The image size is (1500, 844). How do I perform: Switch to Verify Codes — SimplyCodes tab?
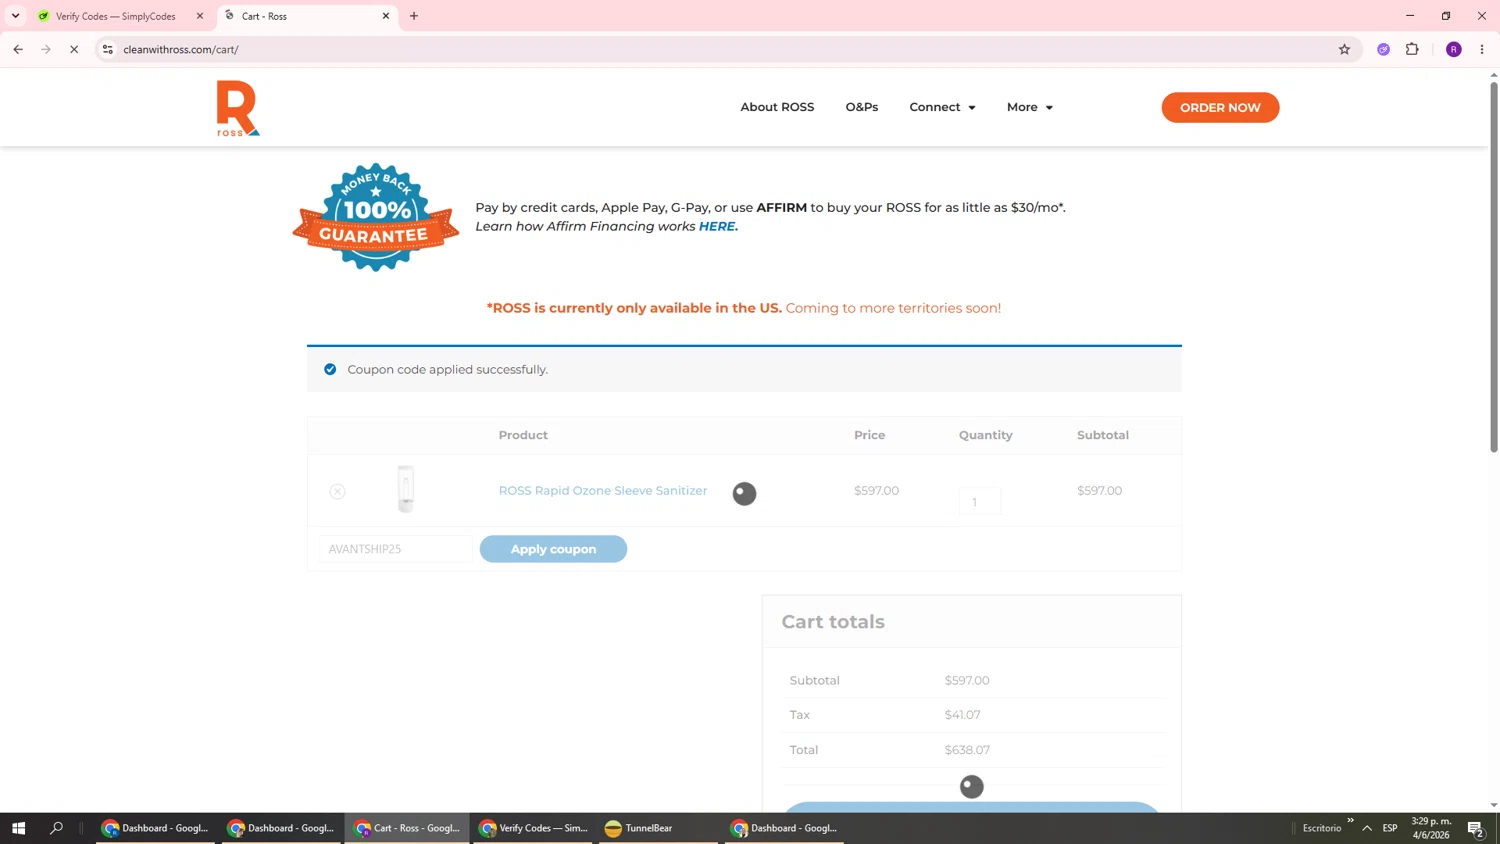pyautogui.click(x=116, y=16)
